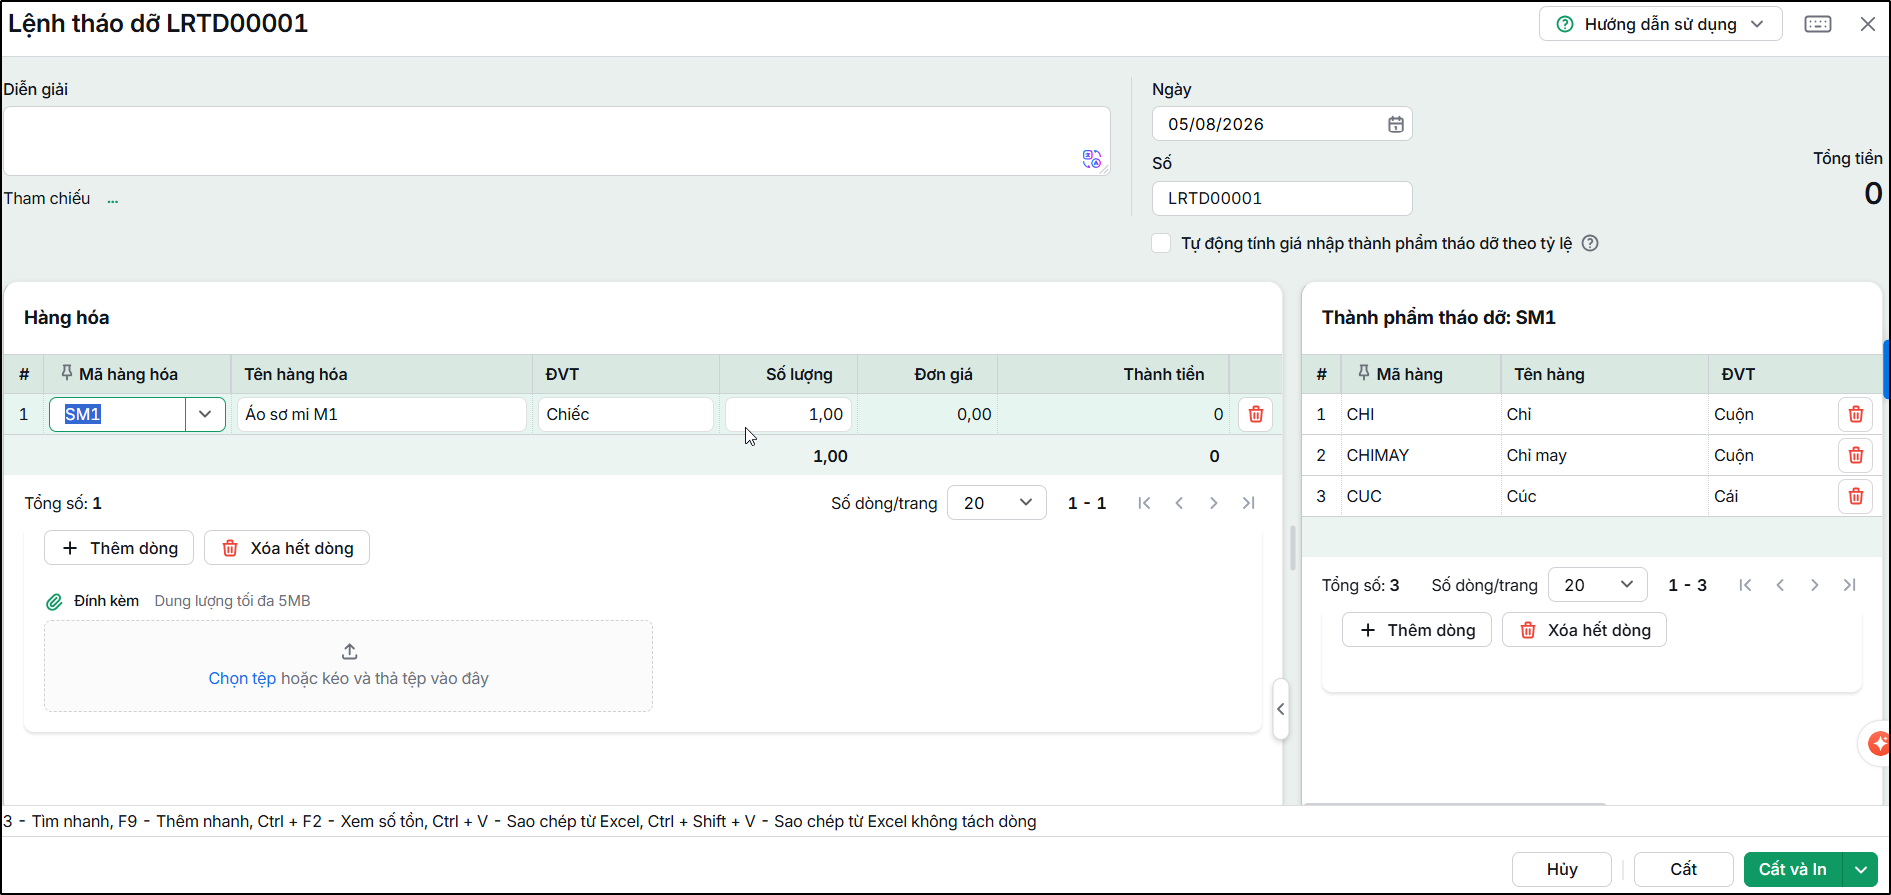Delete the SM1 goods row
This screenshot has height=895, width=1891.
[1255, 414]
